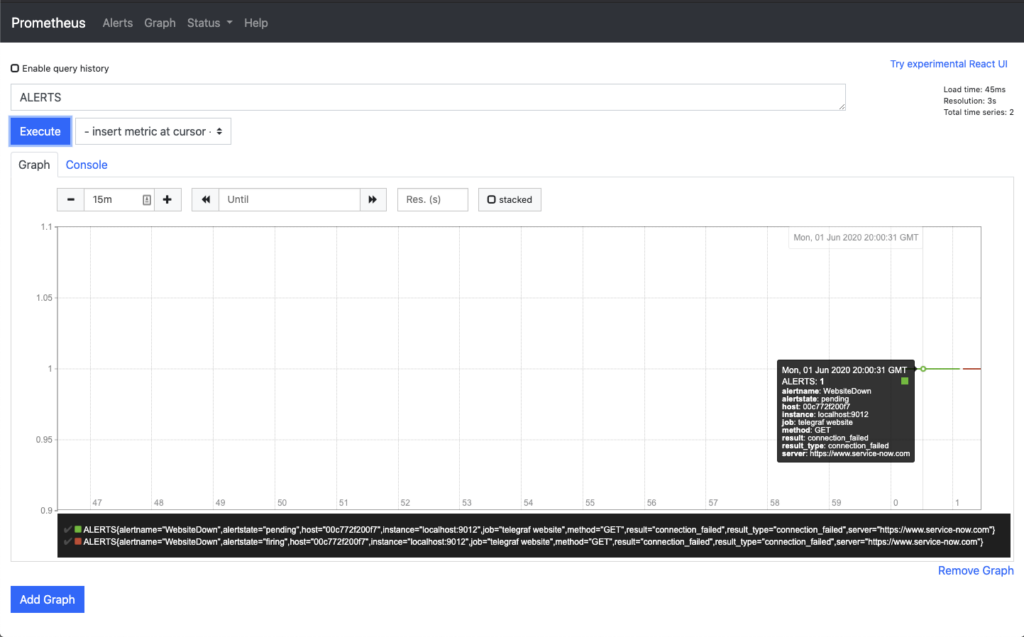Click the alertstate: pending line in tooltip
1024x637 pixels.
(x=815, y=399)
